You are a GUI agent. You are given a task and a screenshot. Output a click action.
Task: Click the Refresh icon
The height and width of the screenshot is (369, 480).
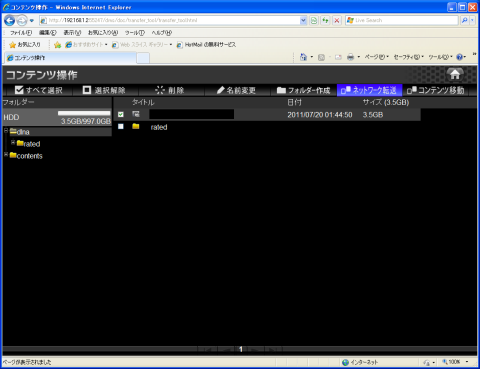pyautogui.click(x=325, y=20)
